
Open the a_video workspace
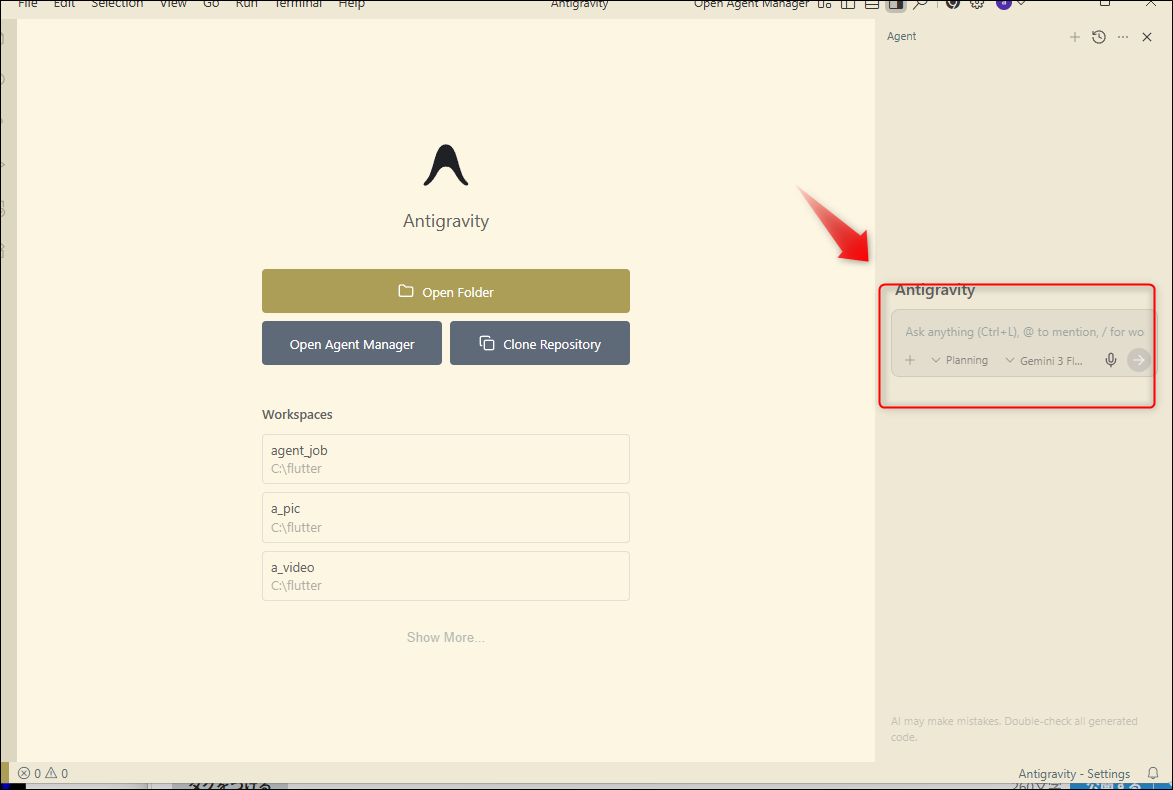pos(446,576)
